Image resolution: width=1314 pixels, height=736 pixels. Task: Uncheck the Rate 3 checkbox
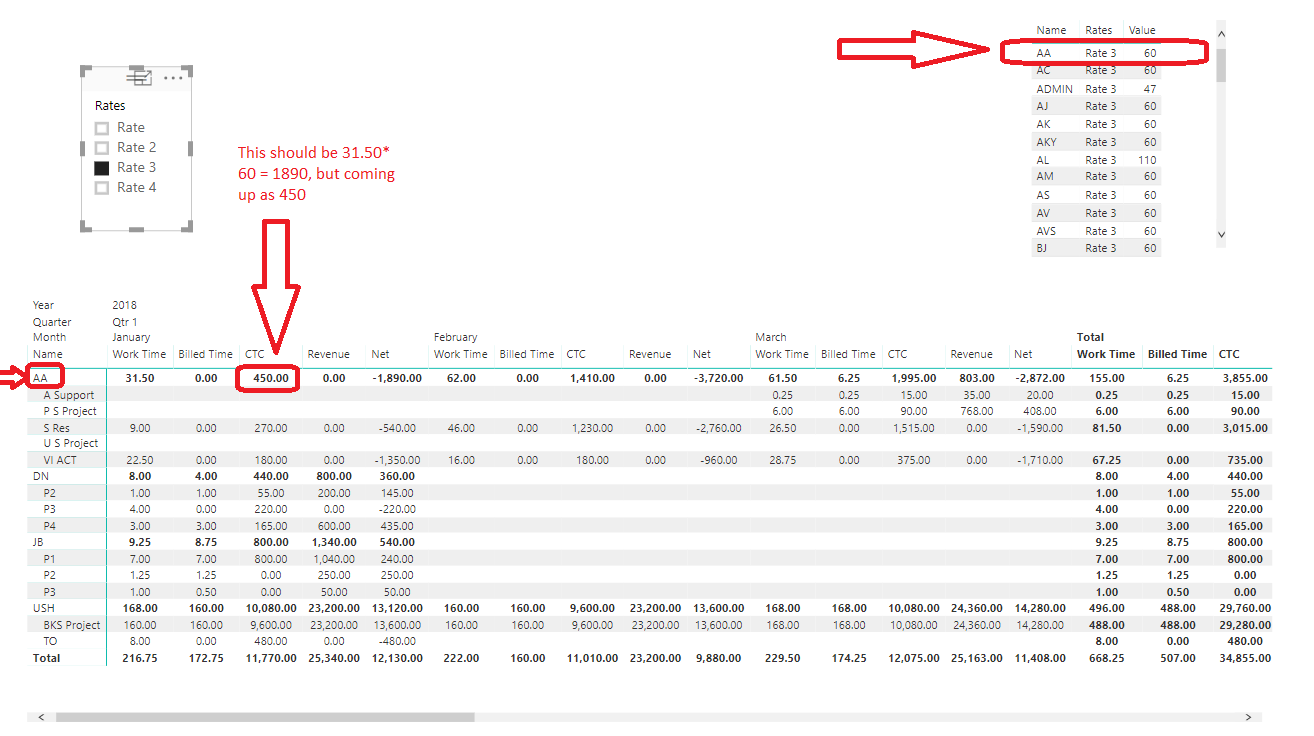click(x=102, y=168)
